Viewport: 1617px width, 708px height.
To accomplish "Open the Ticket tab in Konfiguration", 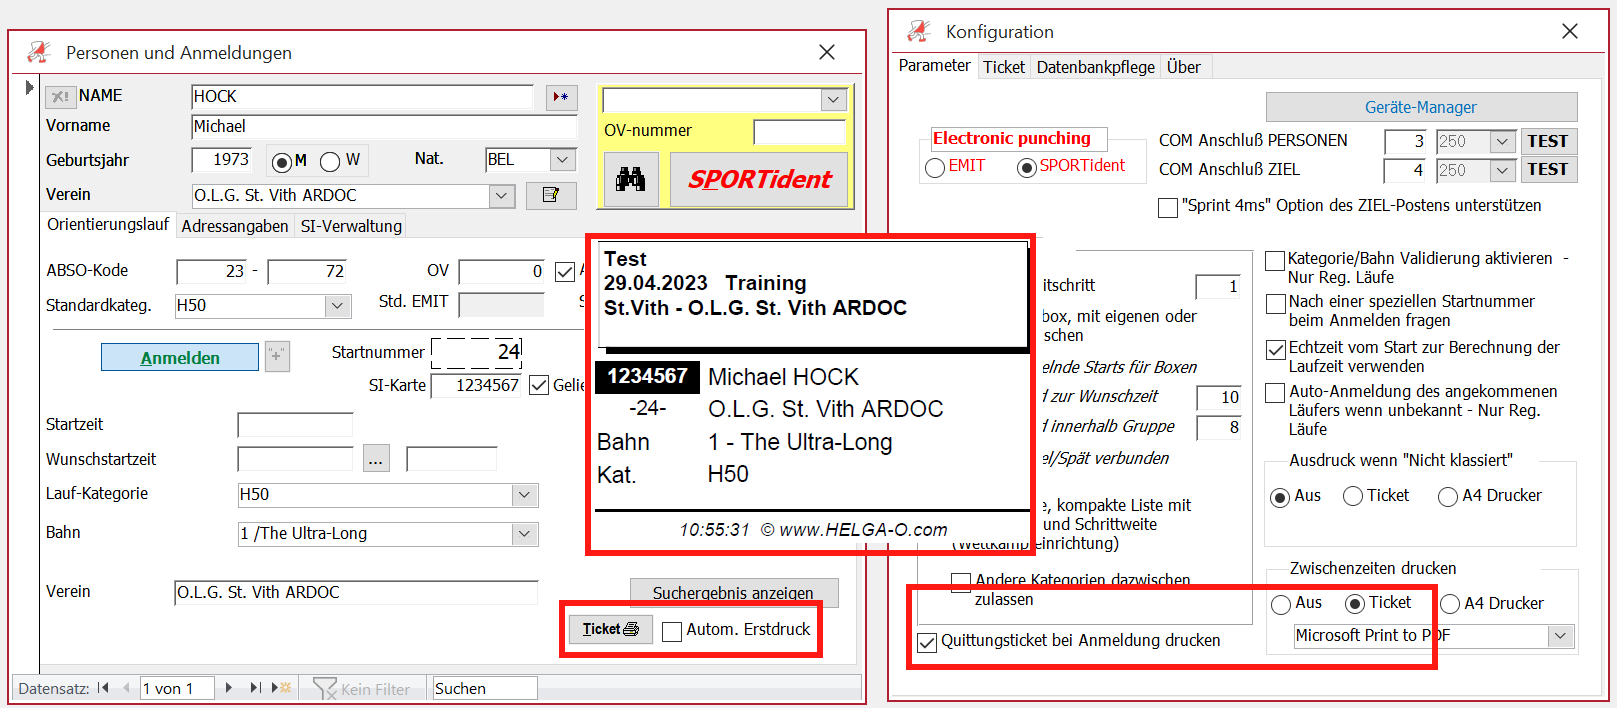I will [1004, 67].
